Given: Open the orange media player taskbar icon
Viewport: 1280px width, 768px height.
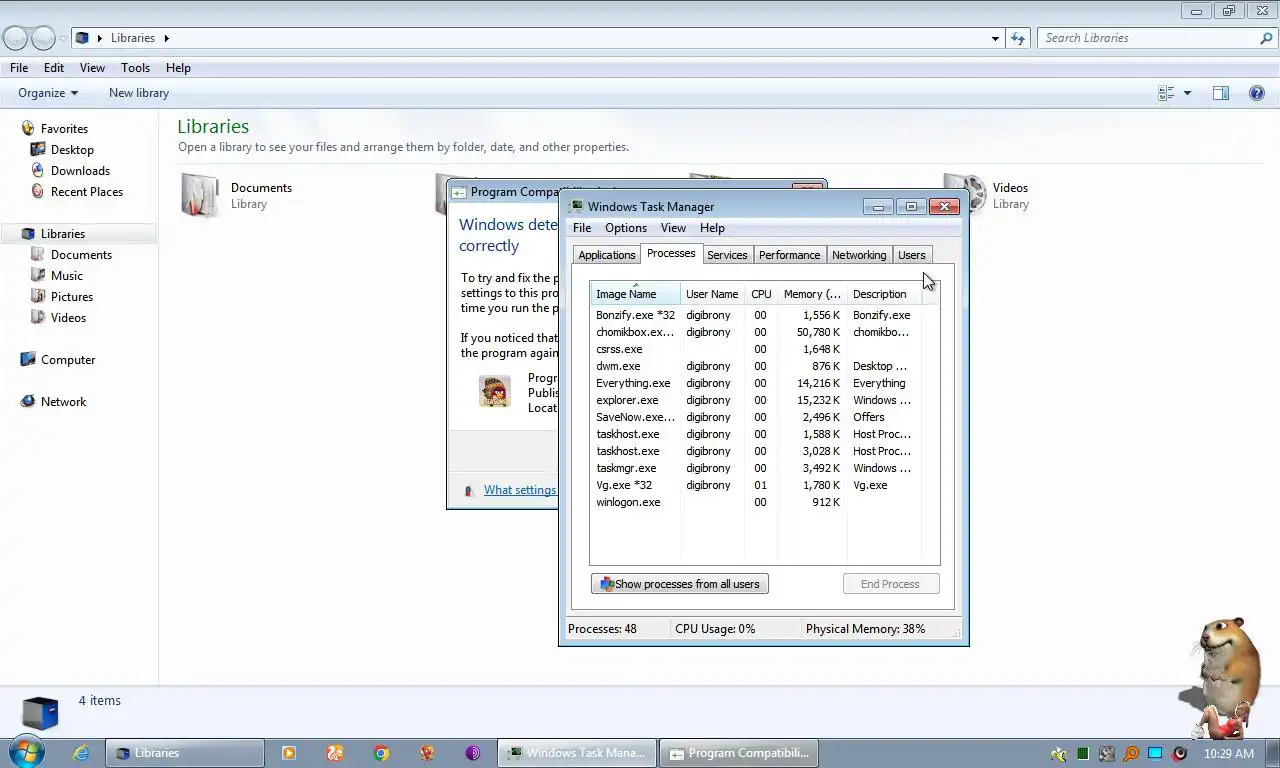Looking at the screenshot, I should coord(289,753).
